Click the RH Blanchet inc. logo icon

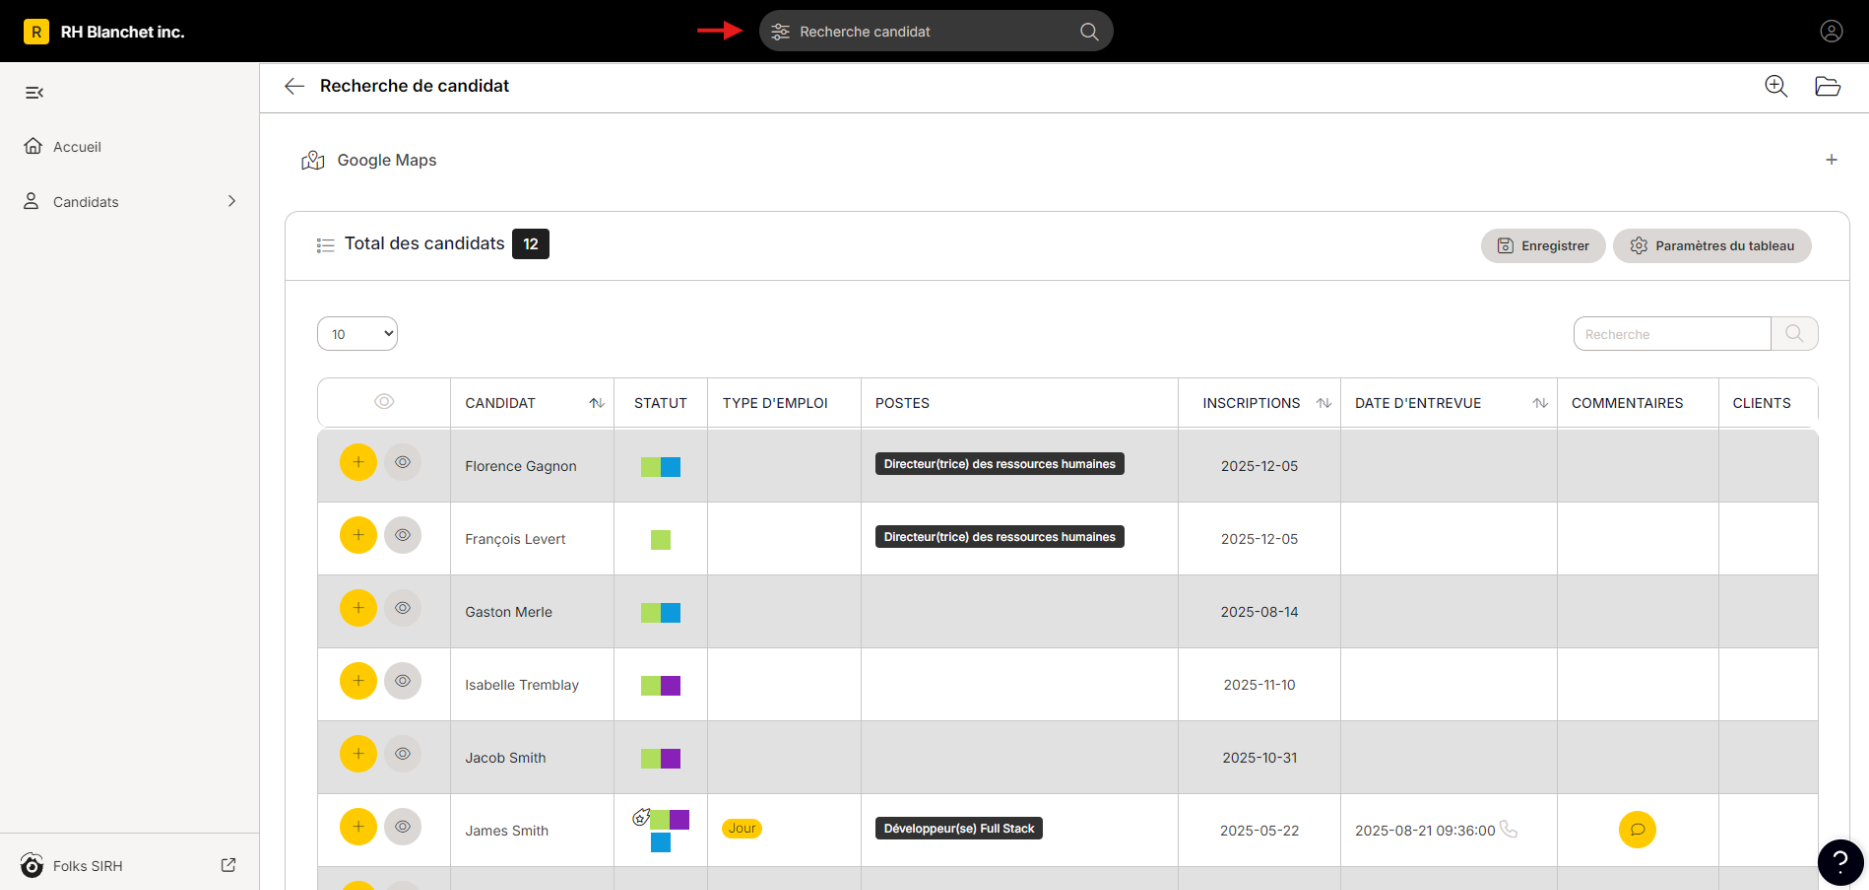pos(36,32)
